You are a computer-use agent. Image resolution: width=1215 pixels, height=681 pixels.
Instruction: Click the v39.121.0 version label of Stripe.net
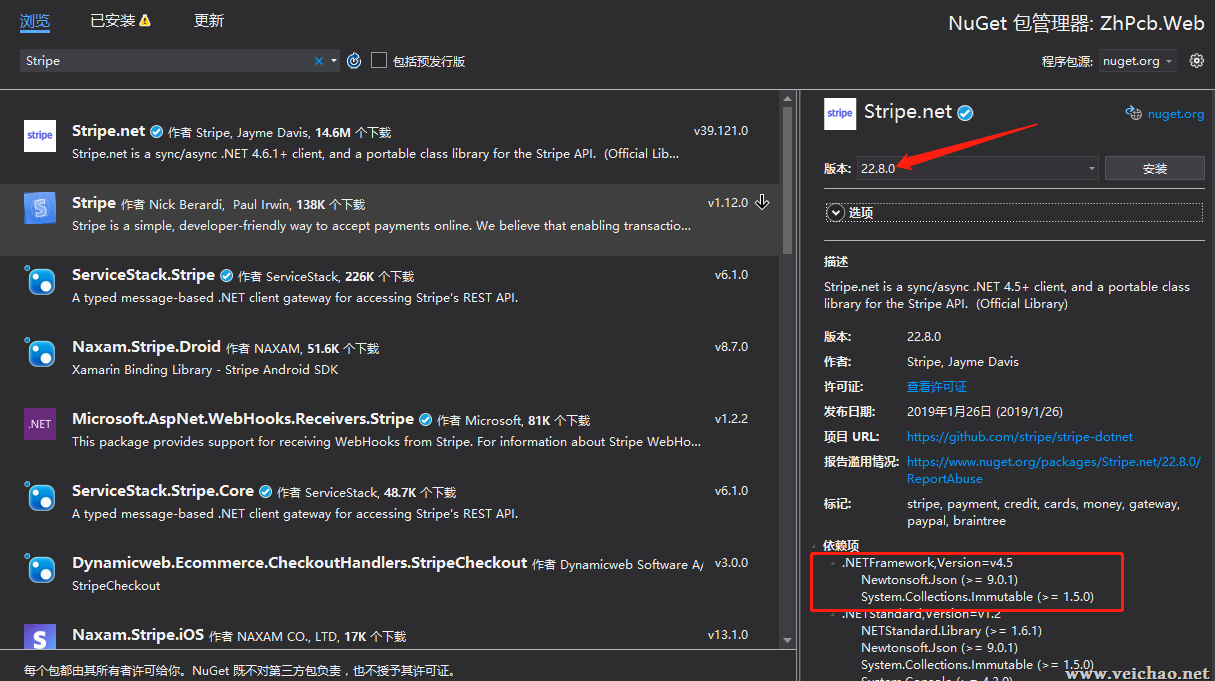pos(721,131)
